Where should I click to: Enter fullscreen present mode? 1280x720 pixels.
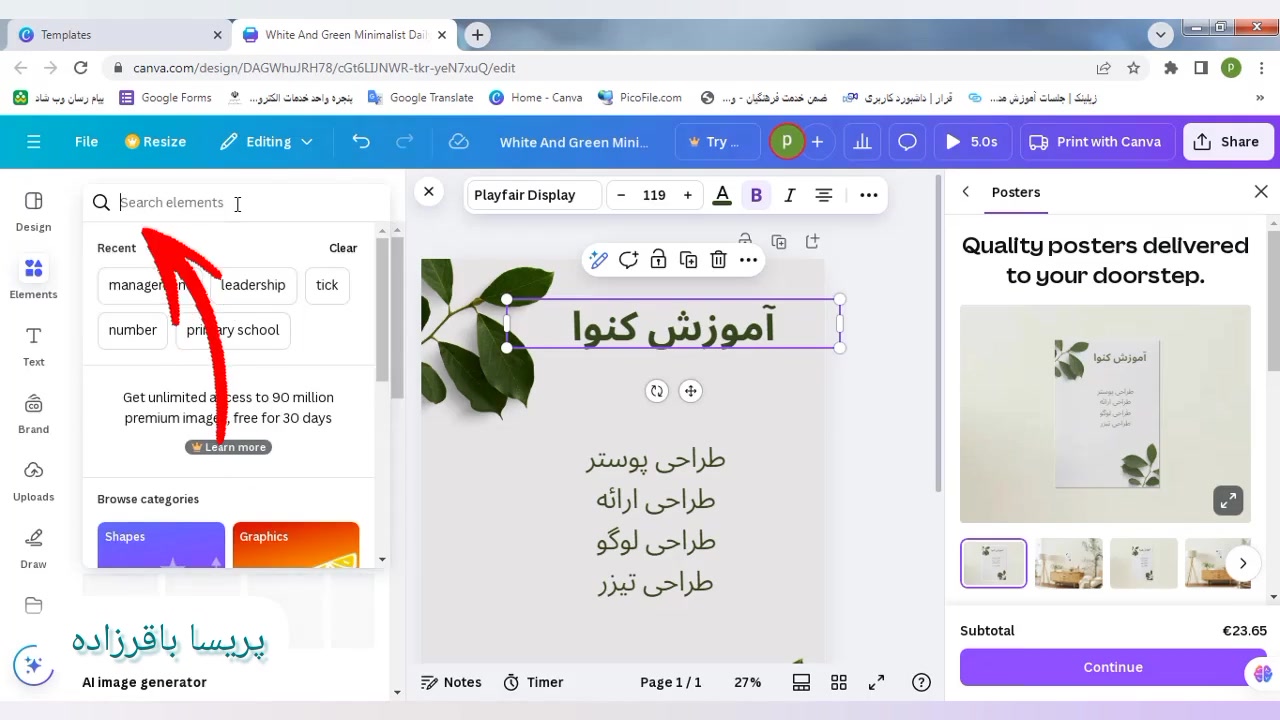pyautogui.click(x=876, y=682)
